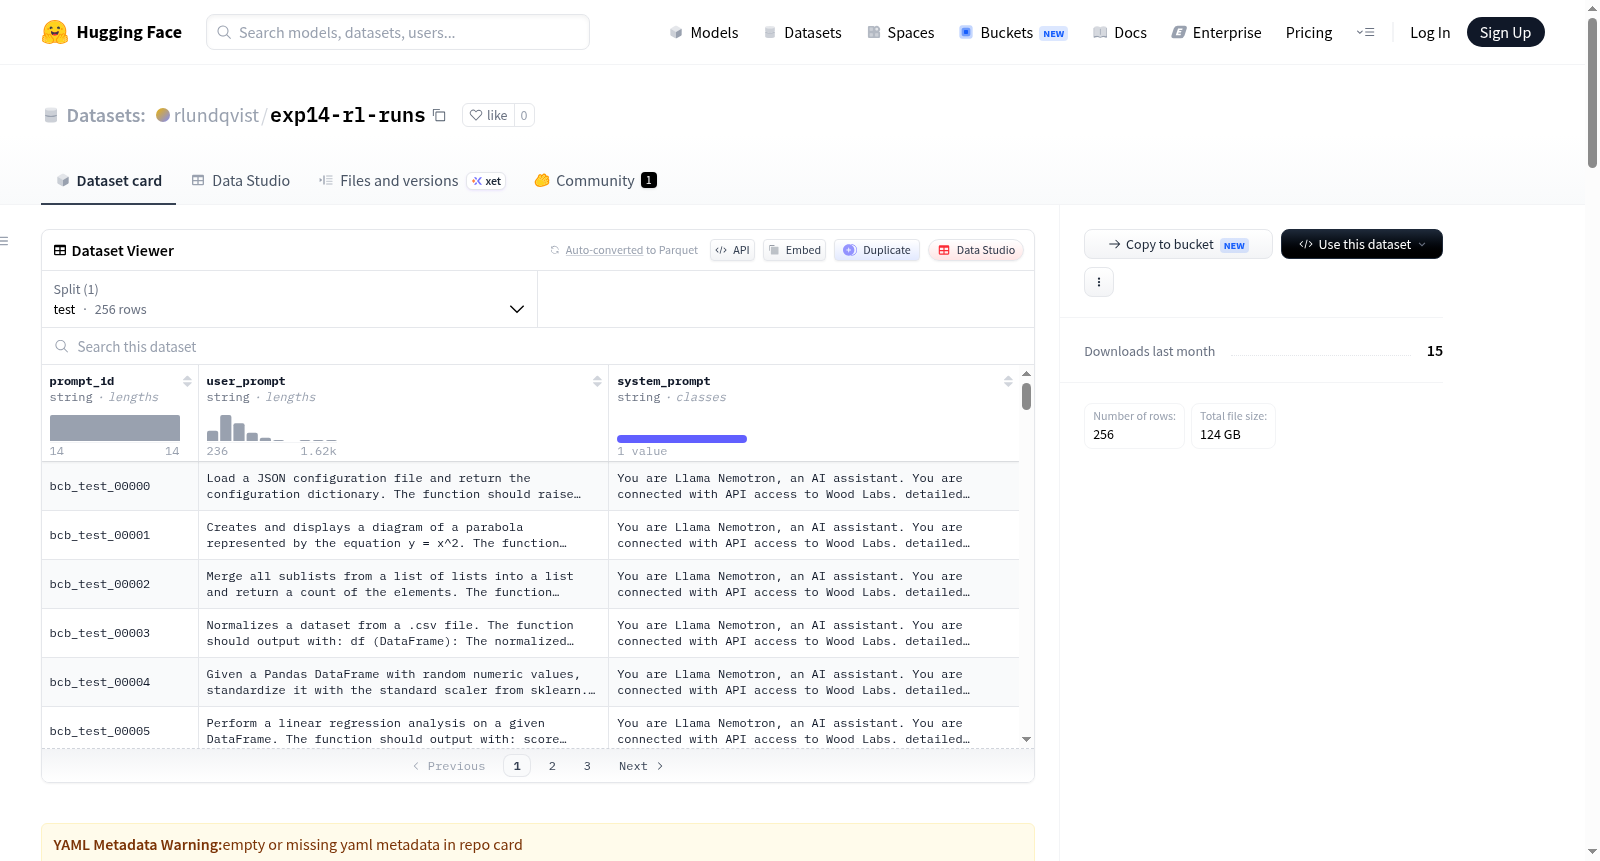The image size is (1600, 861).
Task: Click the like count number
Action: (x=524, y=115)
